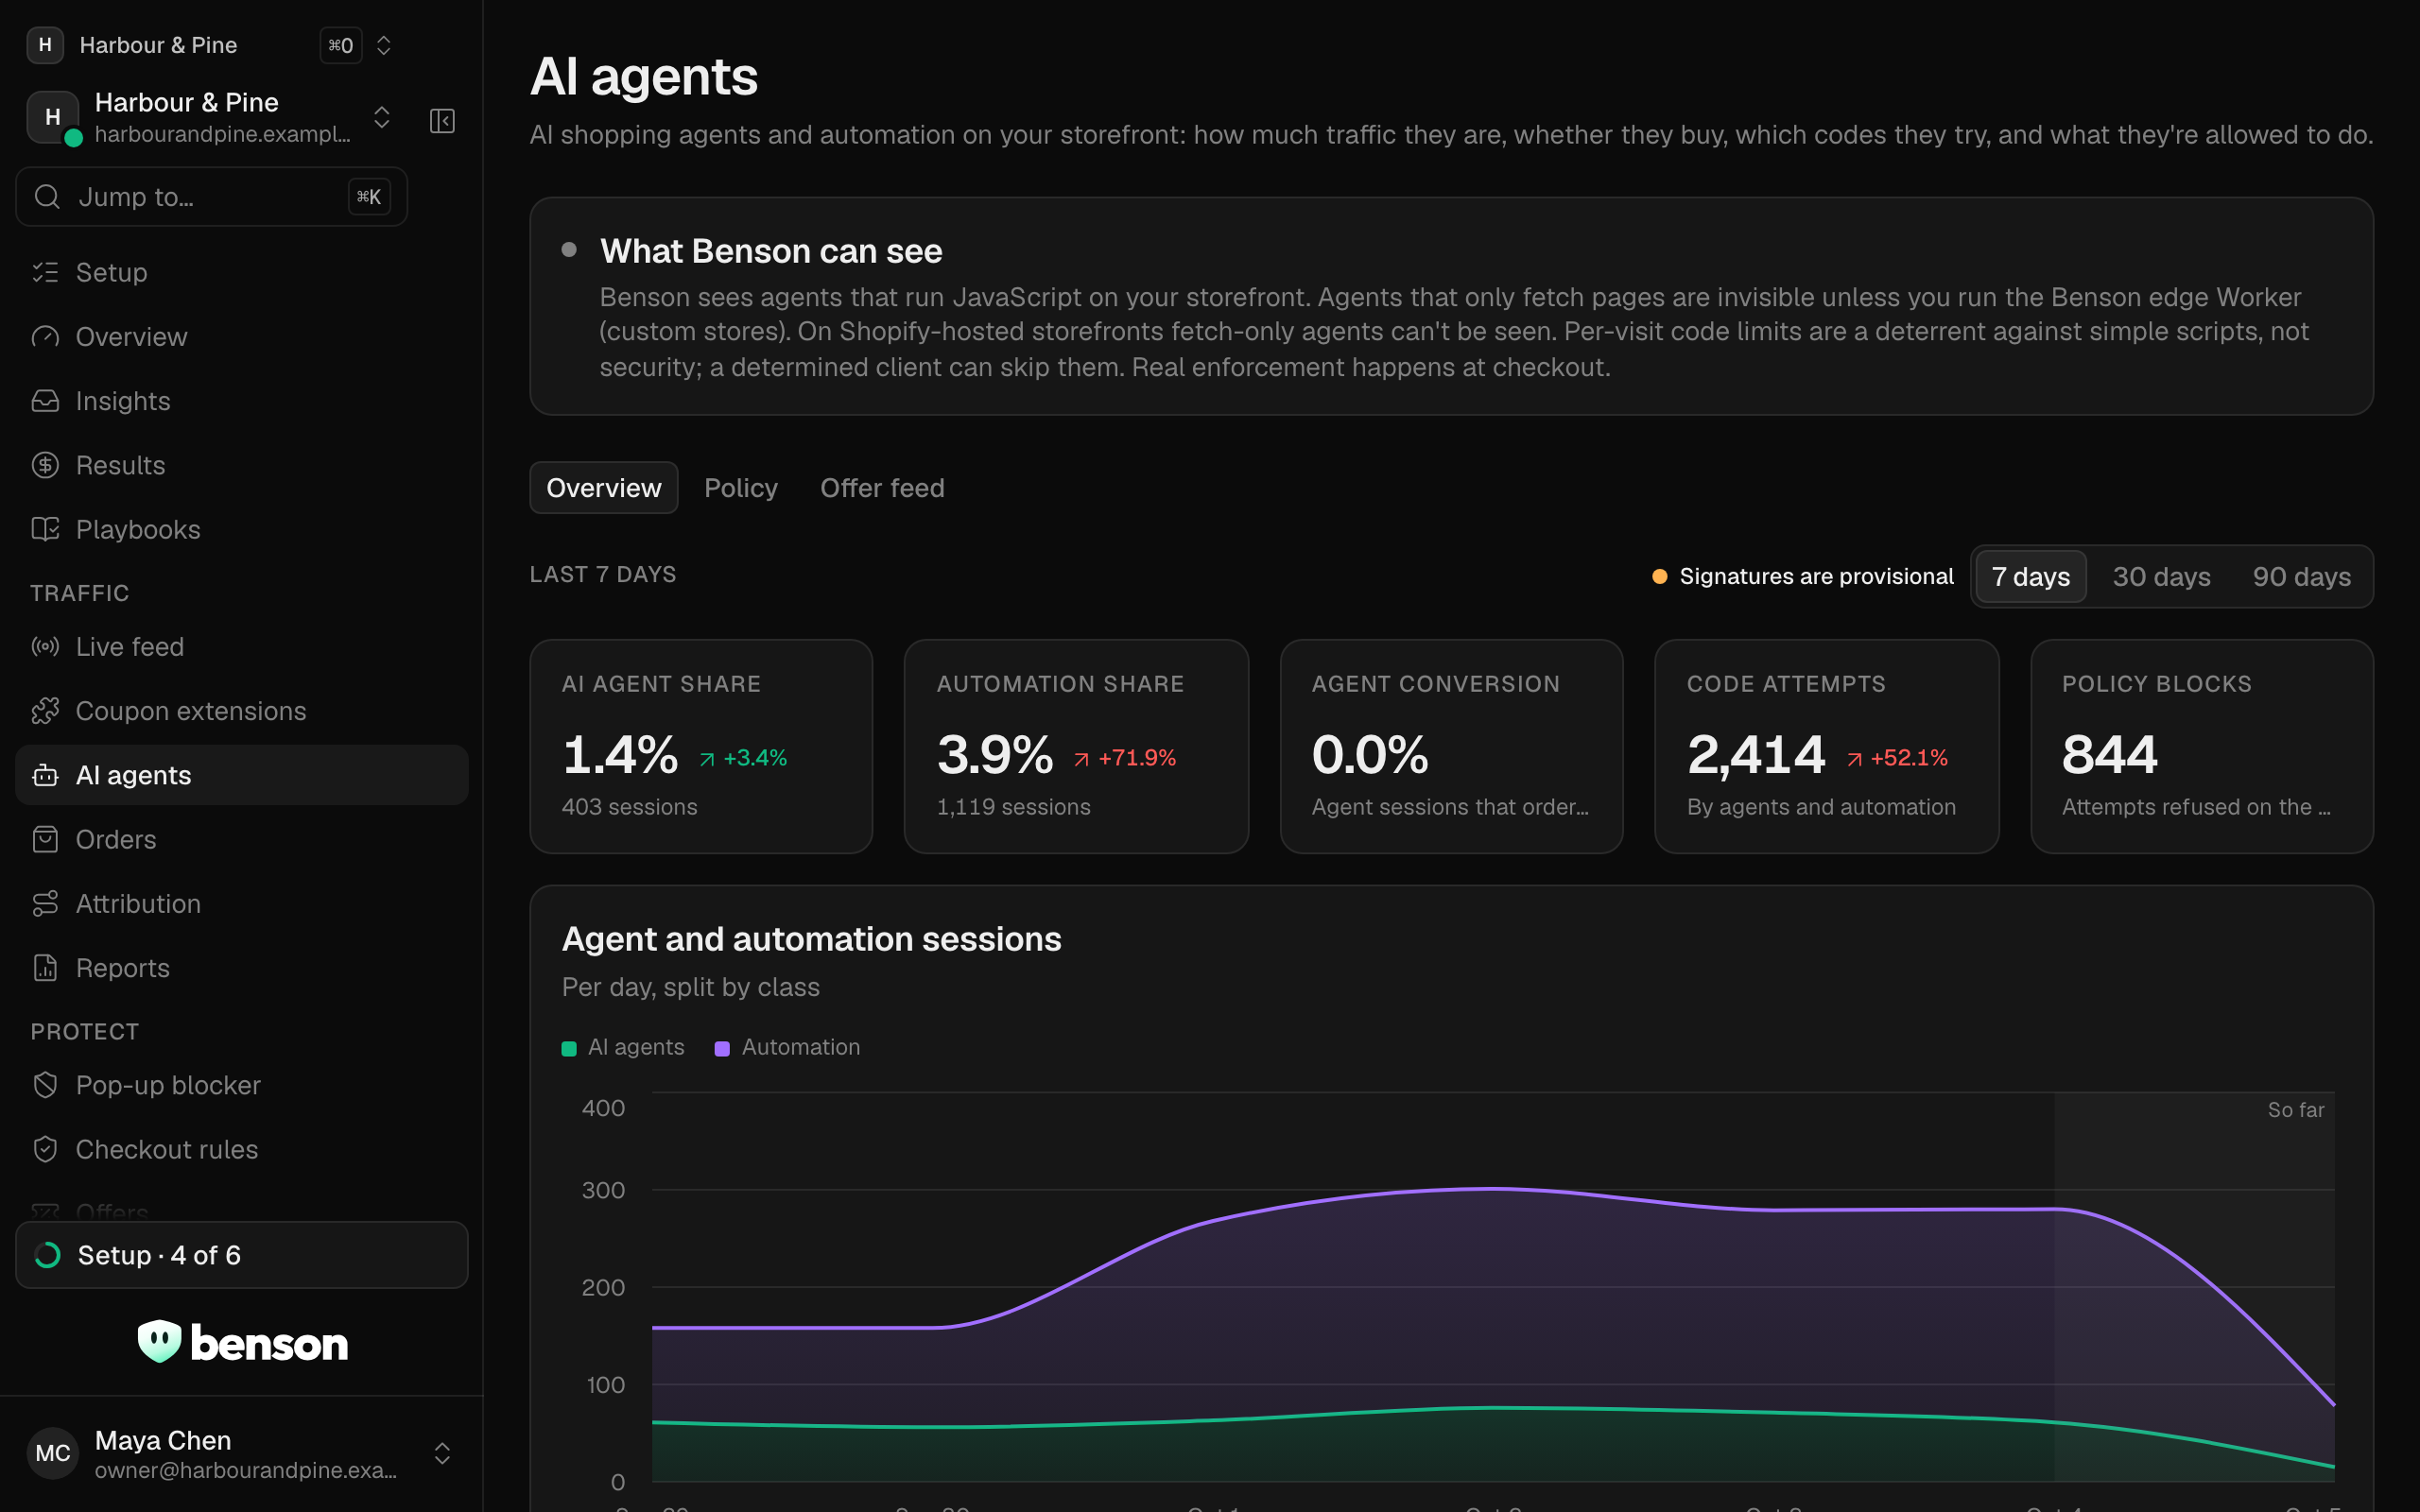Select the 90 days range
The width and height of the screenshot is (2420, 1512).
pyautogui.click(x=2301, y=576)
